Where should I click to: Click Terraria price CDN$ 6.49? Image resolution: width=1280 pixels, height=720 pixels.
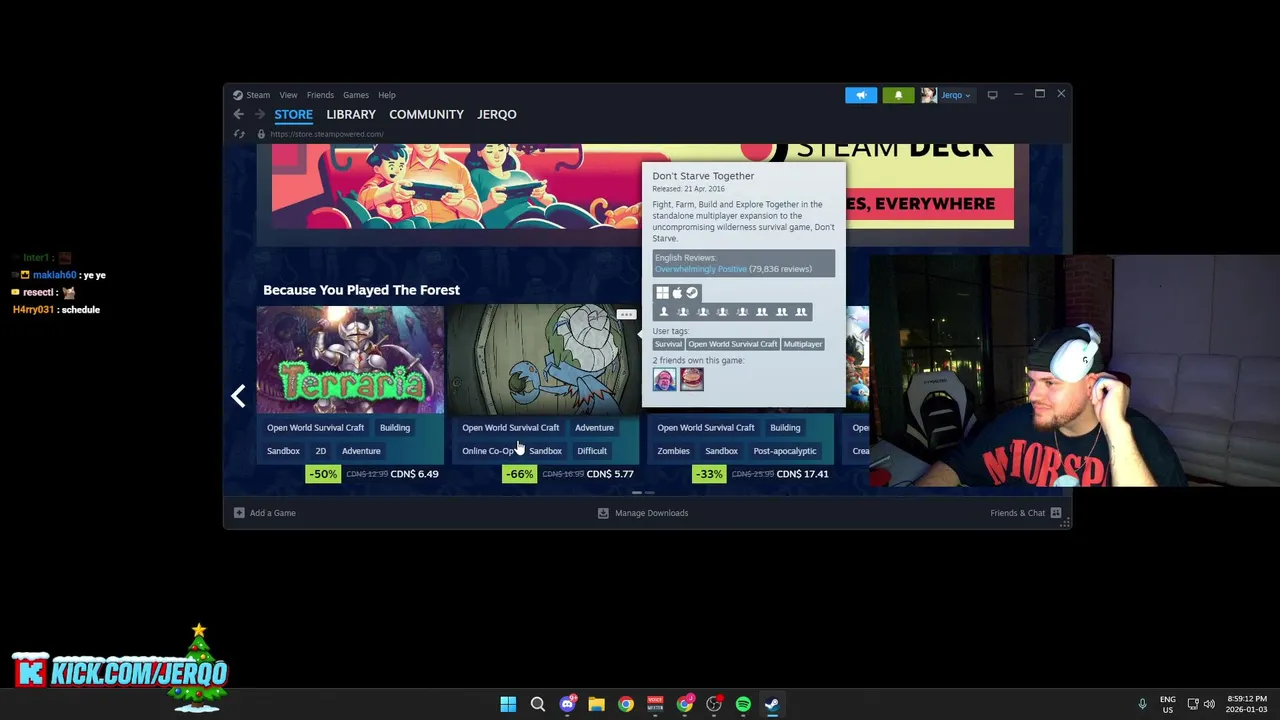tap(414, 474)
